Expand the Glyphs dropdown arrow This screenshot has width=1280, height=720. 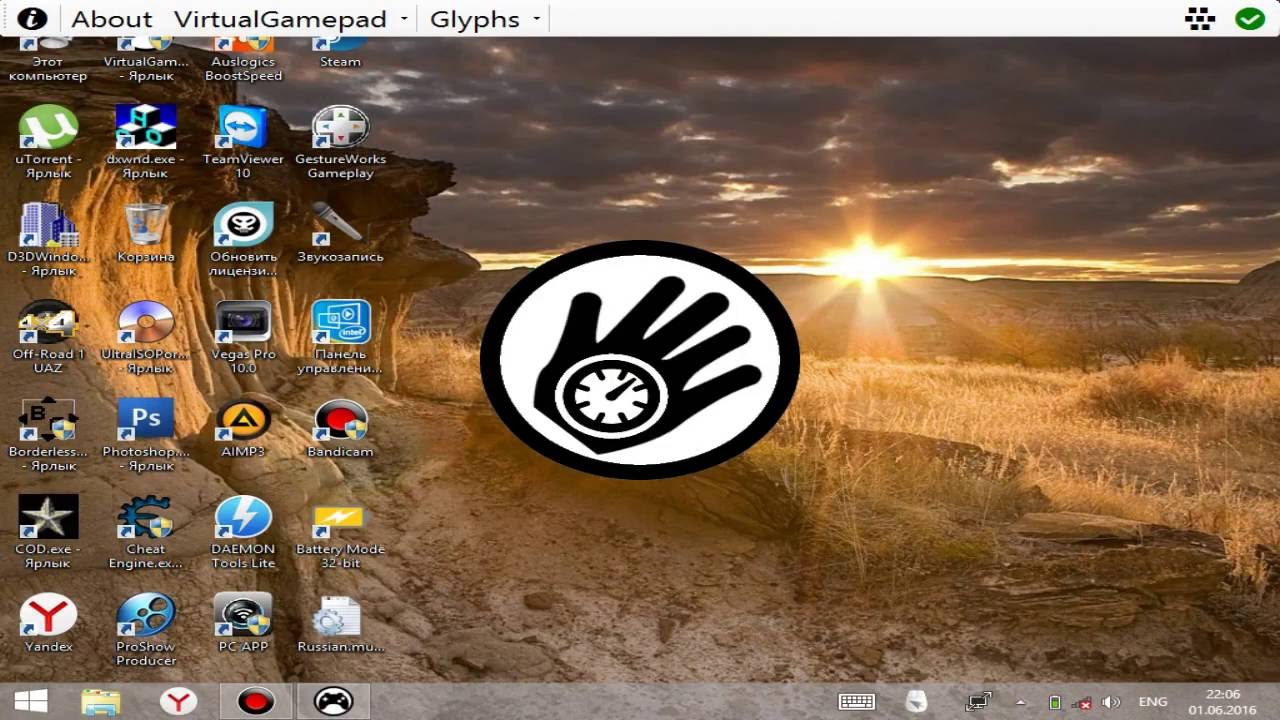click(537, 19)
